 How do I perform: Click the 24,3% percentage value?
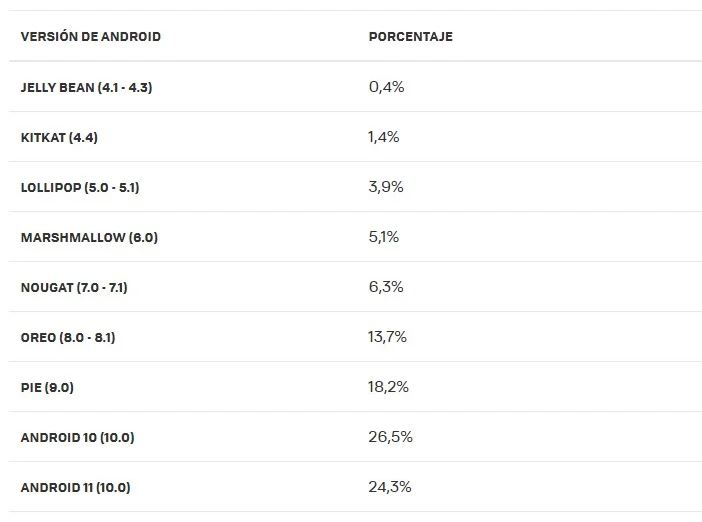[x=390, y=487]
